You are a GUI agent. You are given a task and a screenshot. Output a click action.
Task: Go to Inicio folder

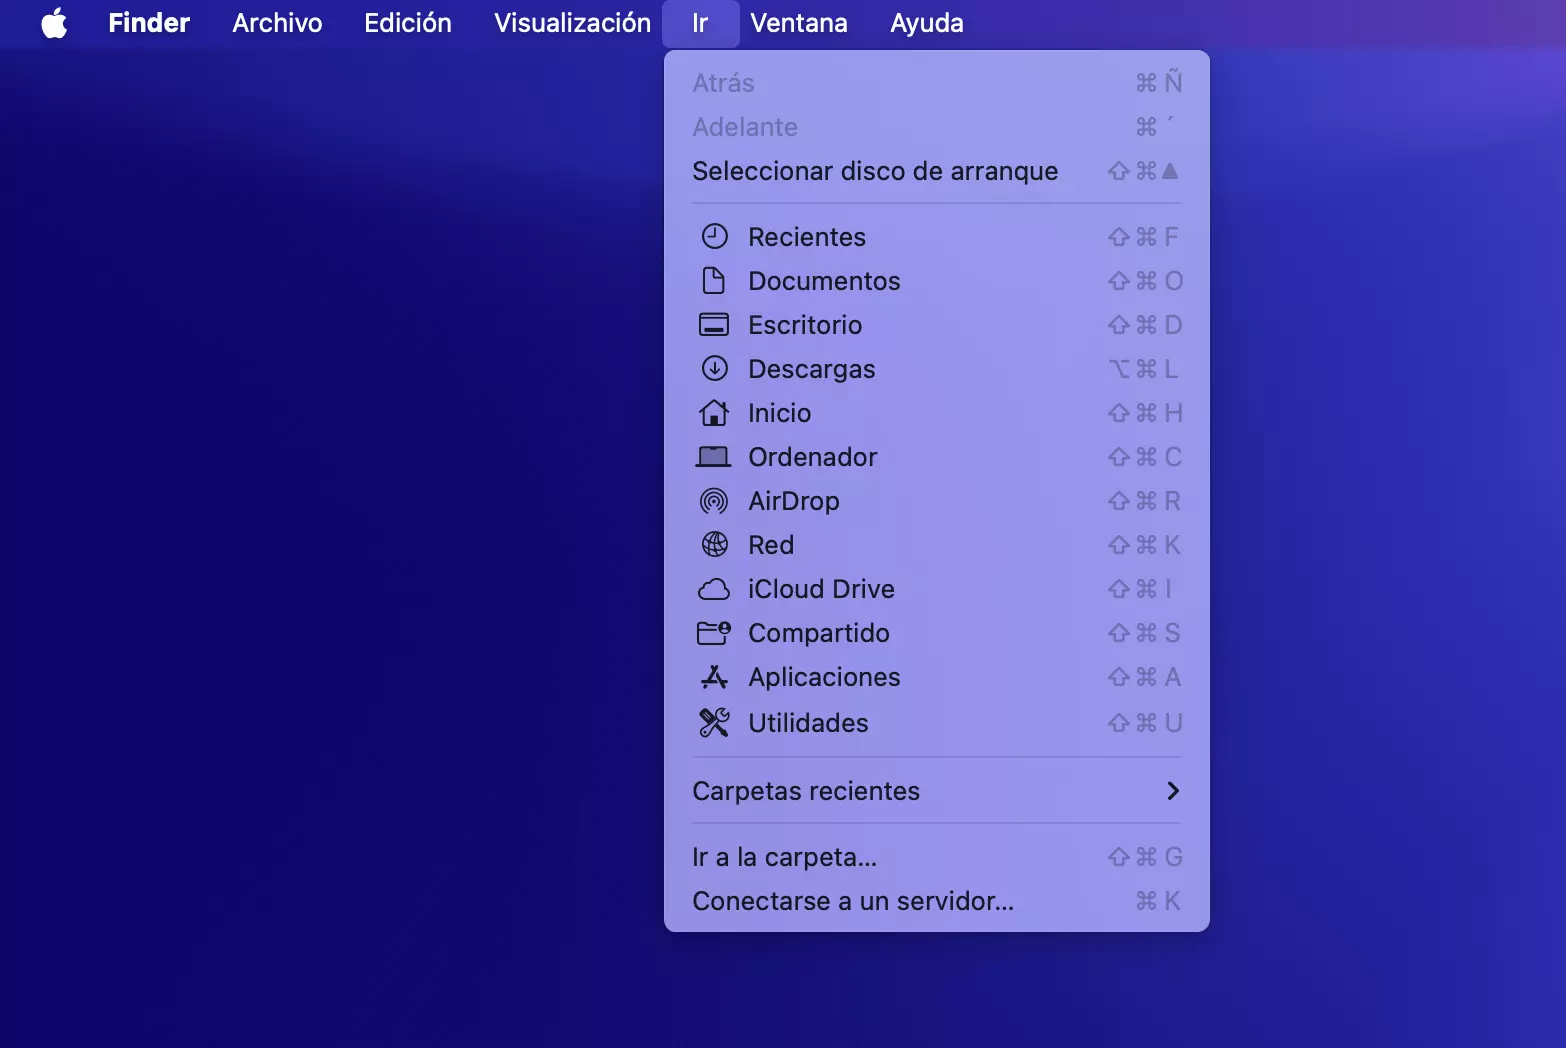coord(937,413)
